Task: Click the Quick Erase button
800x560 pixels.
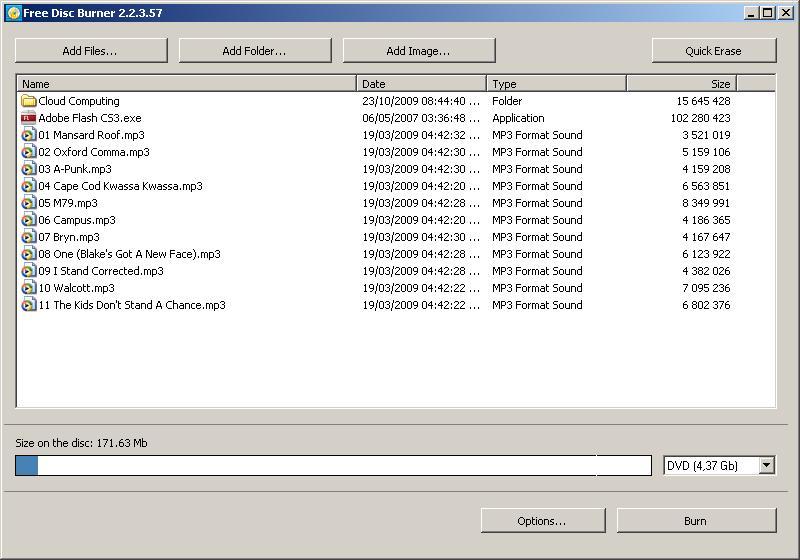Action: click(714, 50)
